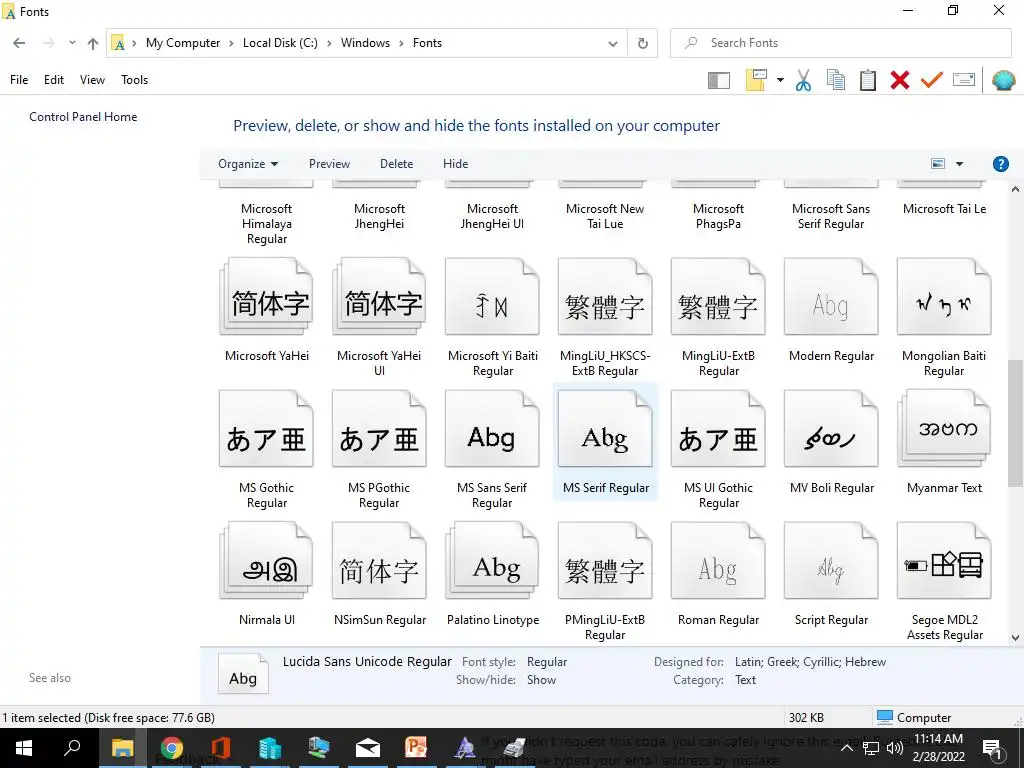Click Local Disk (C:) breadcrumb

click(280, 43)
